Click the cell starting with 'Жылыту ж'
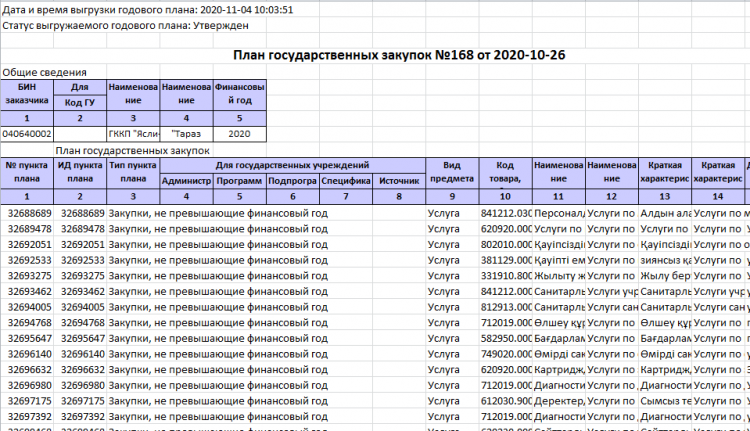This screenshot has width=750, height=431. (x=559, y=276)
